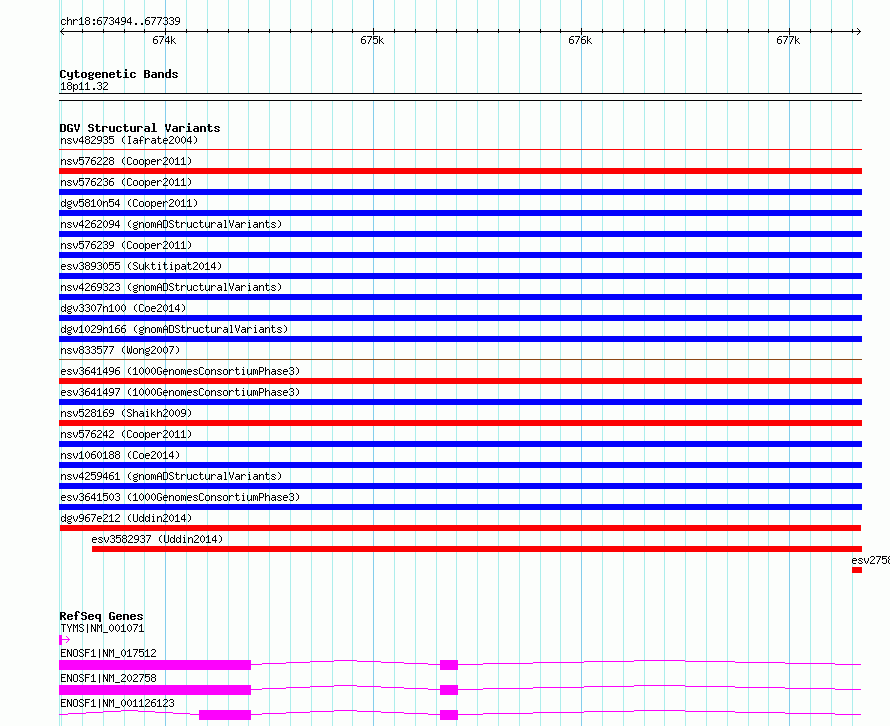Select the blue bar under dgv5810n54
Viewport: 890px width, 726px height.
coord(460,213)
